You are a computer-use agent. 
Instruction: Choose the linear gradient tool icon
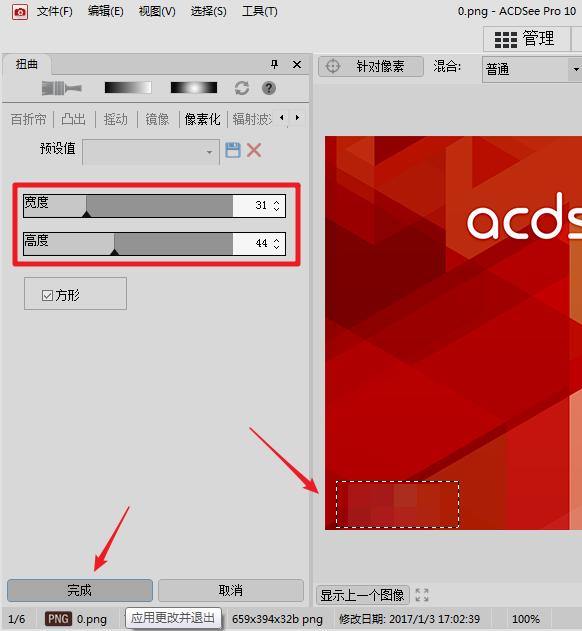coord(128,88)
